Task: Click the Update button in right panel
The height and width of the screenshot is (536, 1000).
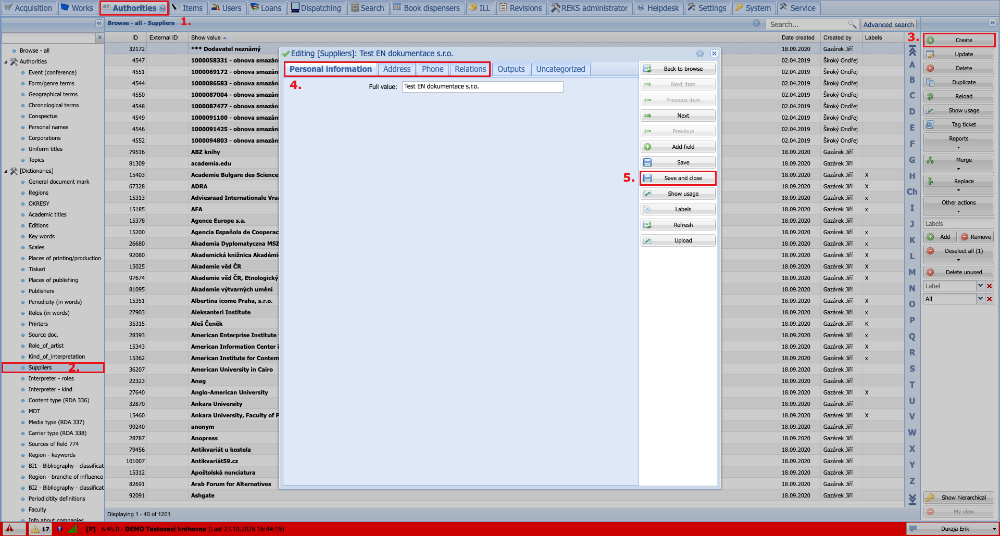Action: click(958, 54)
